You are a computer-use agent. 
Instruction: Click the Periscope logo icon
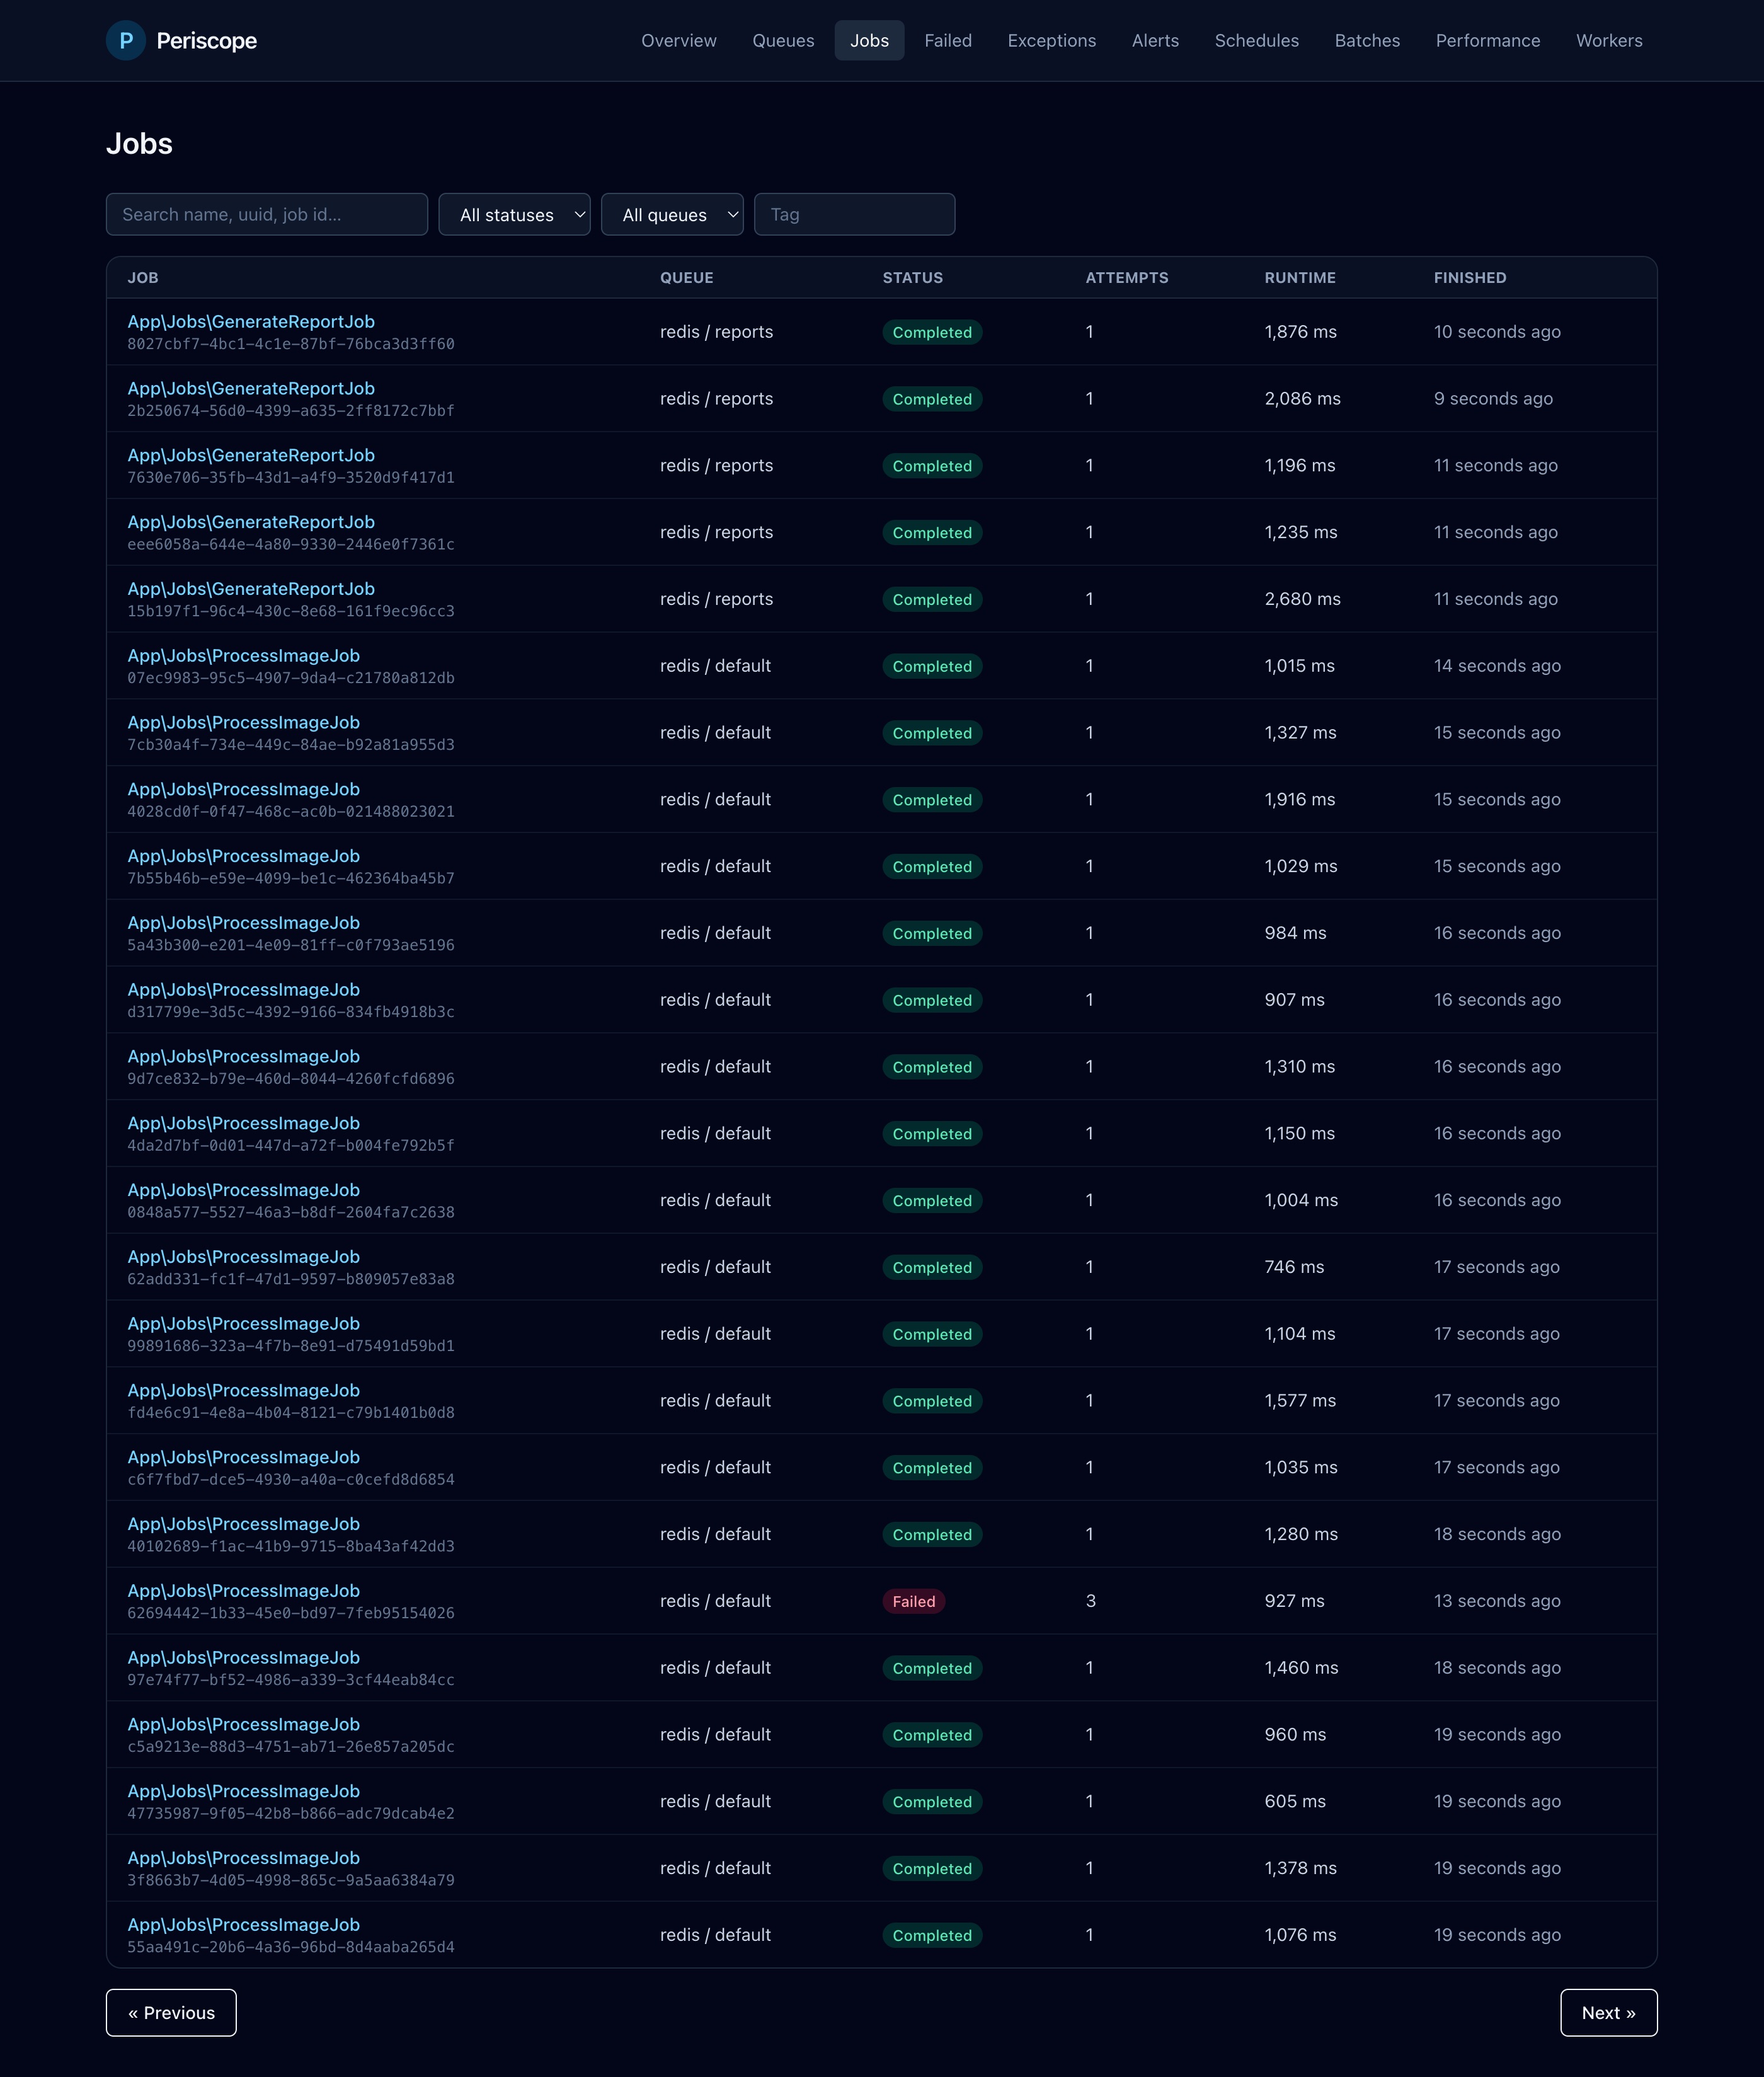(x=126, y=40)
